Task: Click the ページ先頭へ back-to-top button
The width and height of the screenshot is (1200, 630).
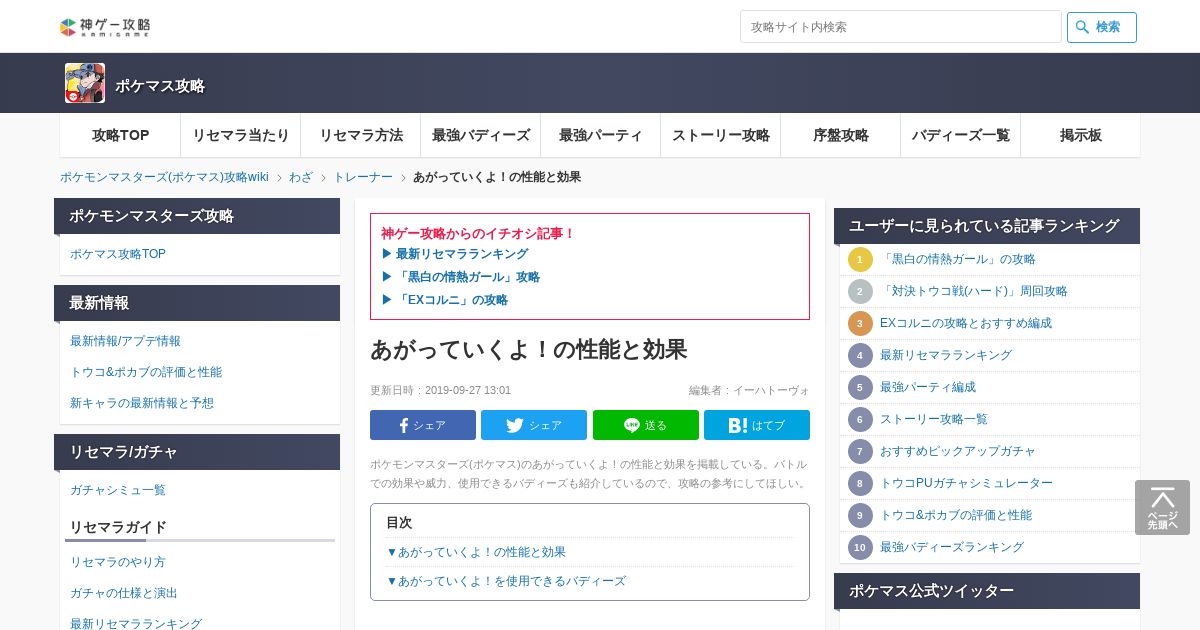Action: 1162,508
